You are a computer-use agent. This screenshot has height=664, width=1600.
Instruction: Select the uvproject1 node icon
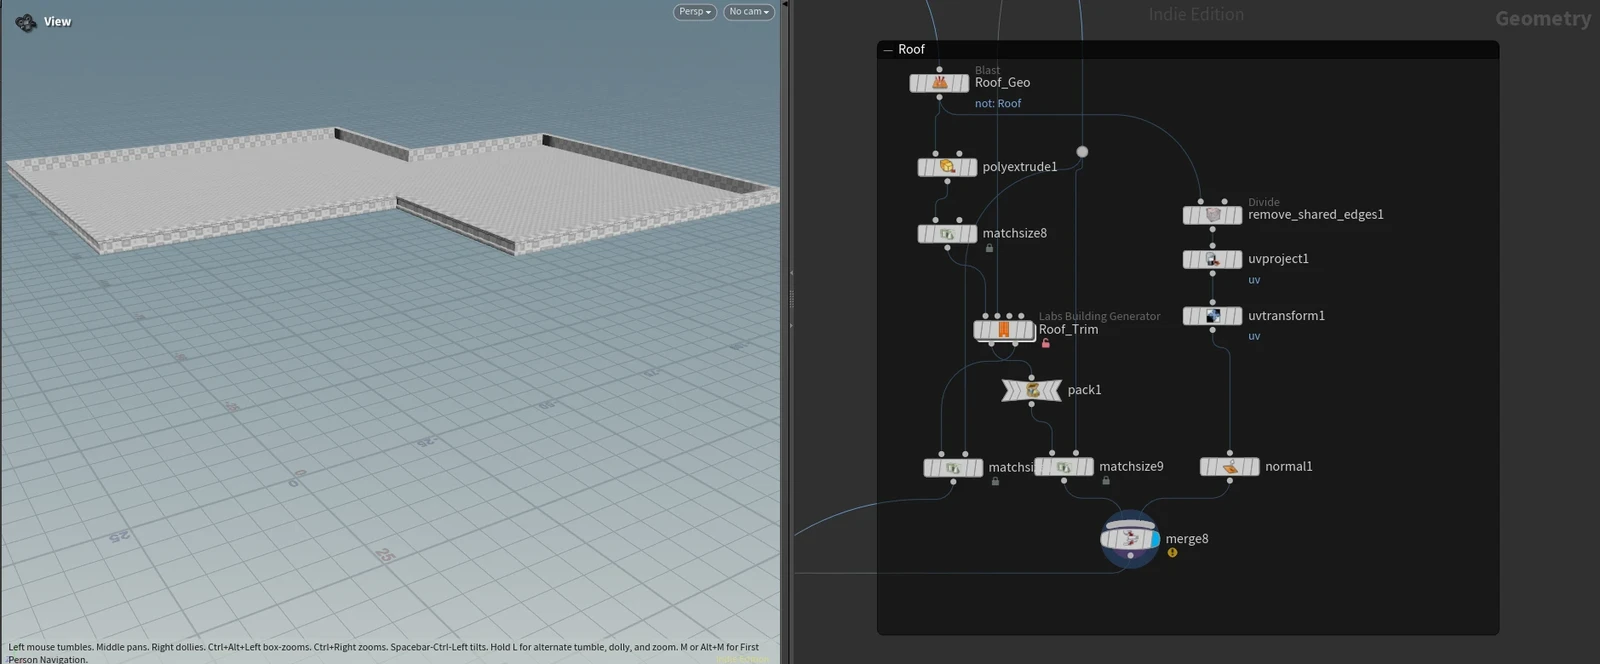[1213, 259]
